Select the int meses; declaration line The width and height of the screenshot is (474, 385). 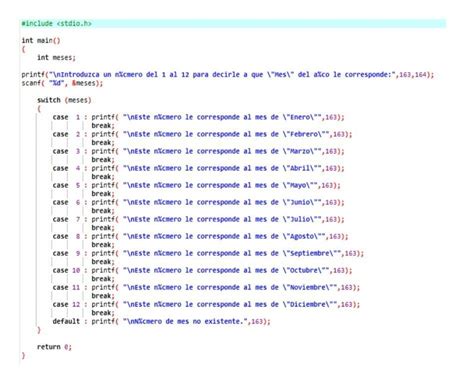coord(56,58)
